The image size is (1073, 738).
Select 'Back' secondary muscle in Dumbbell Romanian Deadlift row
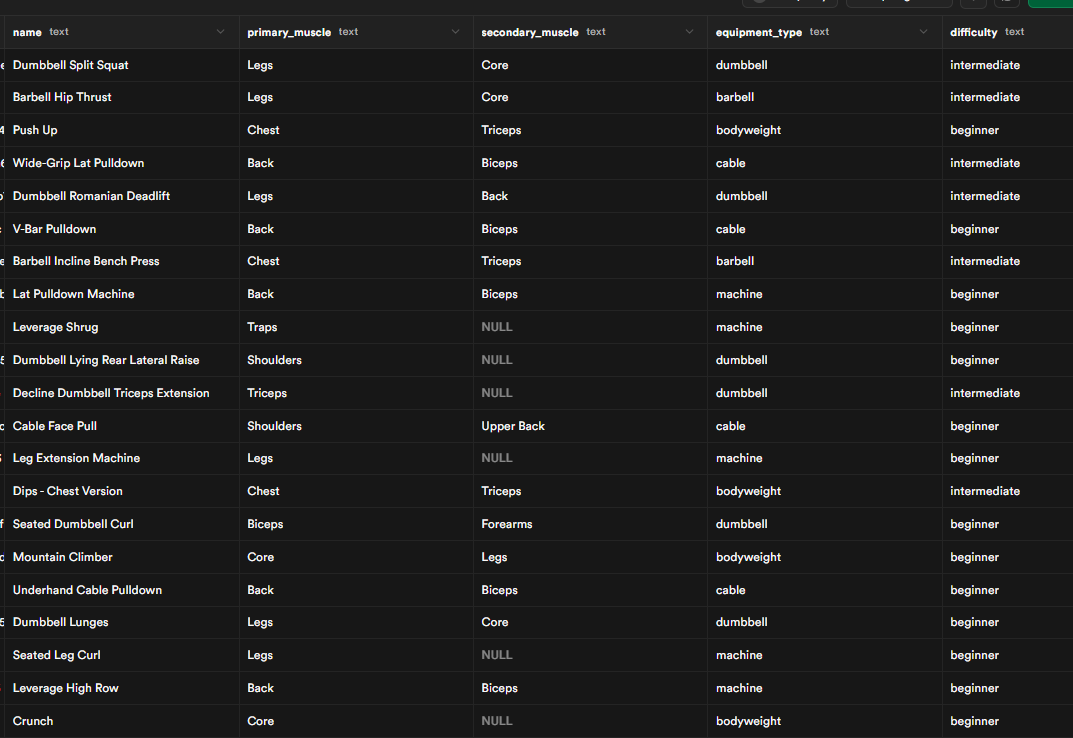pyautogui.click(x=591, y=196)
